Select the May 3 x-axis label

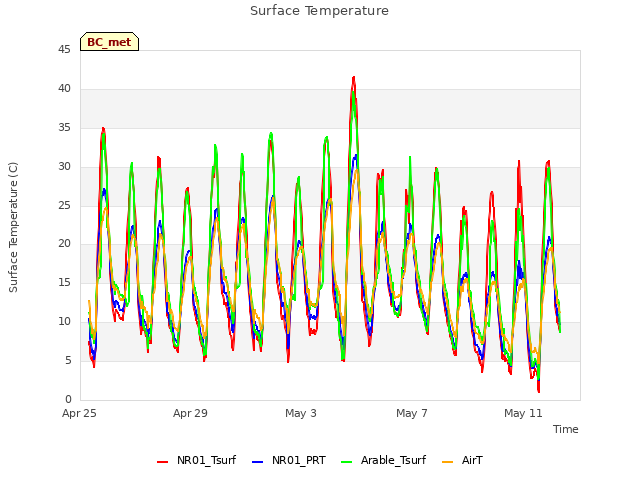301,413
